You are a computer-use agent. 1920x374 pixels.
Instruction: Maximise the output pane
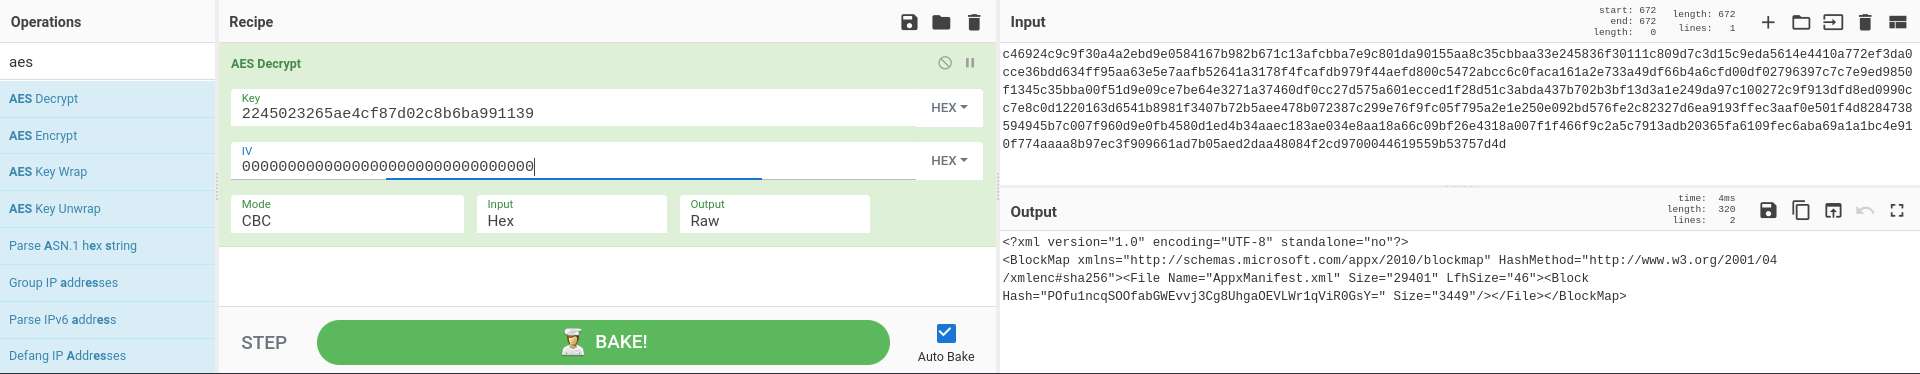click(x=1897, y=211)
